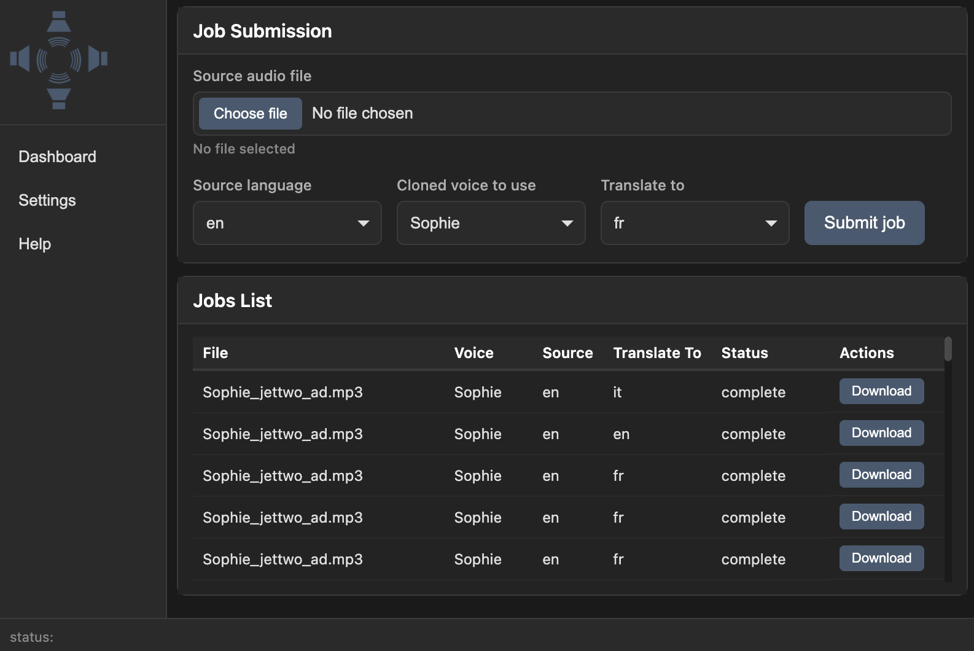Click the Translate To column header
This screenshot has width=974, height=651.
tap(657, 352)
